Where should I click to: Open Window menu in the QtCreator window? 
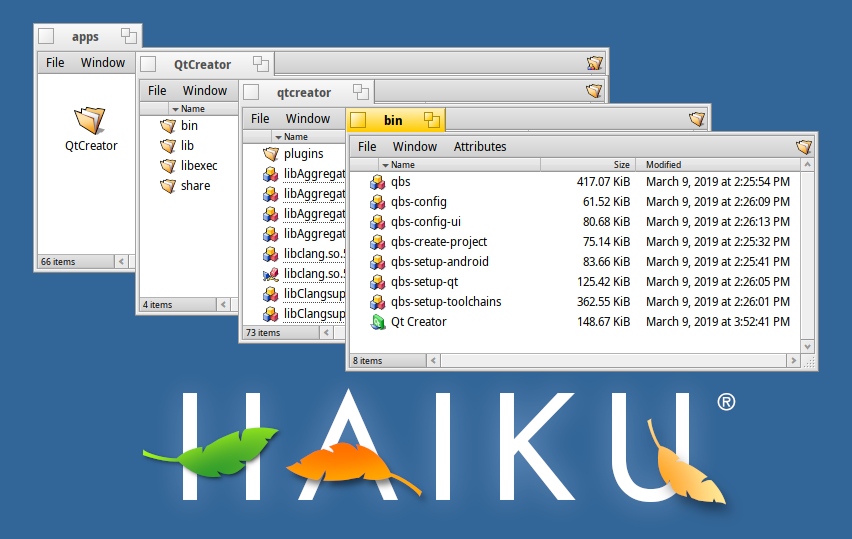tap(205, 91)
